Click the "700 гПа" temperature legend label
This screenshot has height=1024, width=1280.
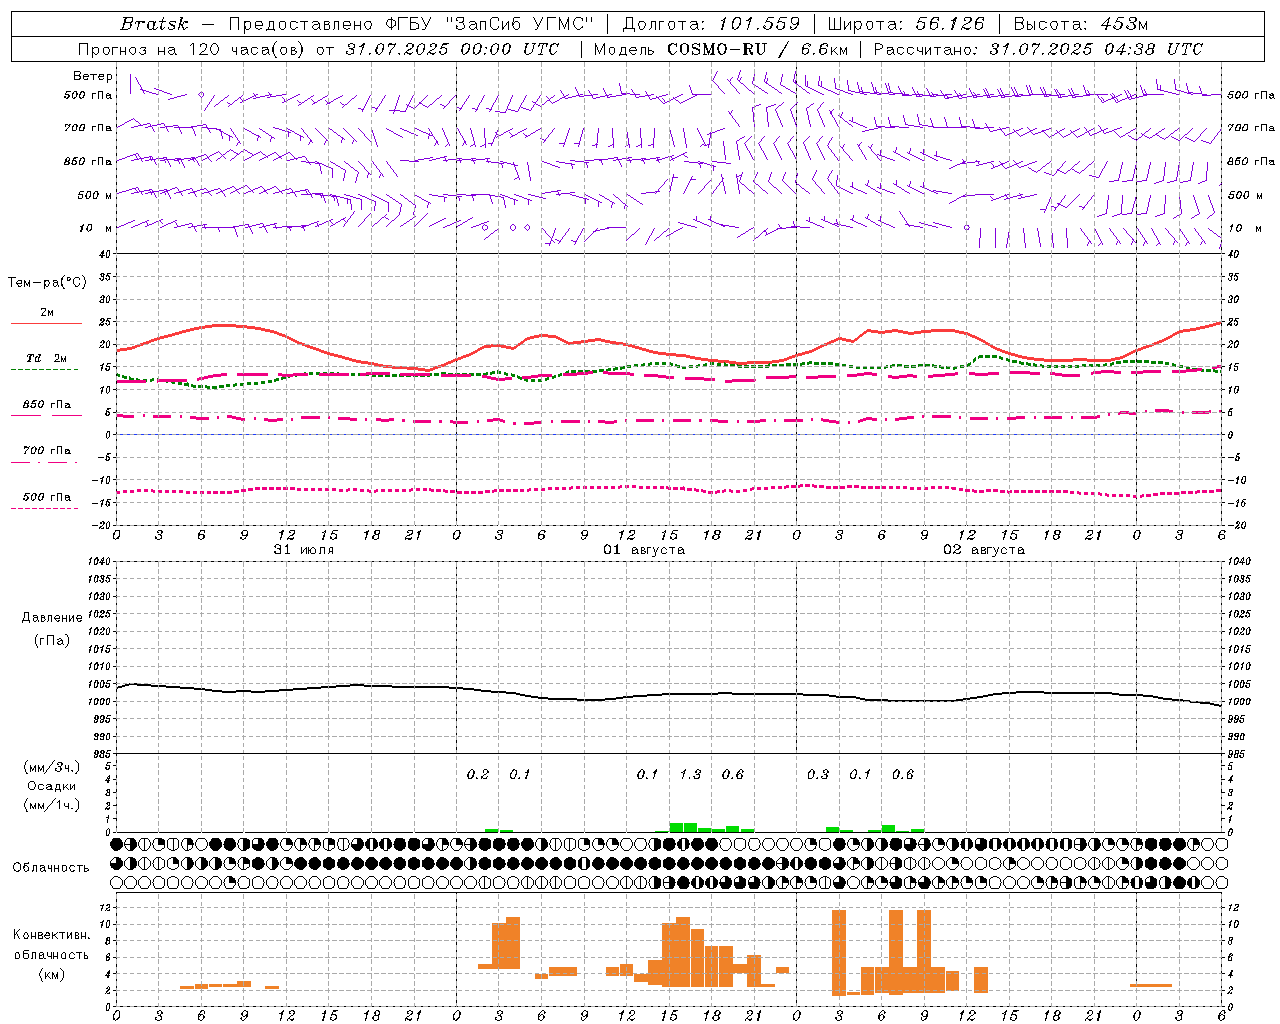click(x=47, y=450)
